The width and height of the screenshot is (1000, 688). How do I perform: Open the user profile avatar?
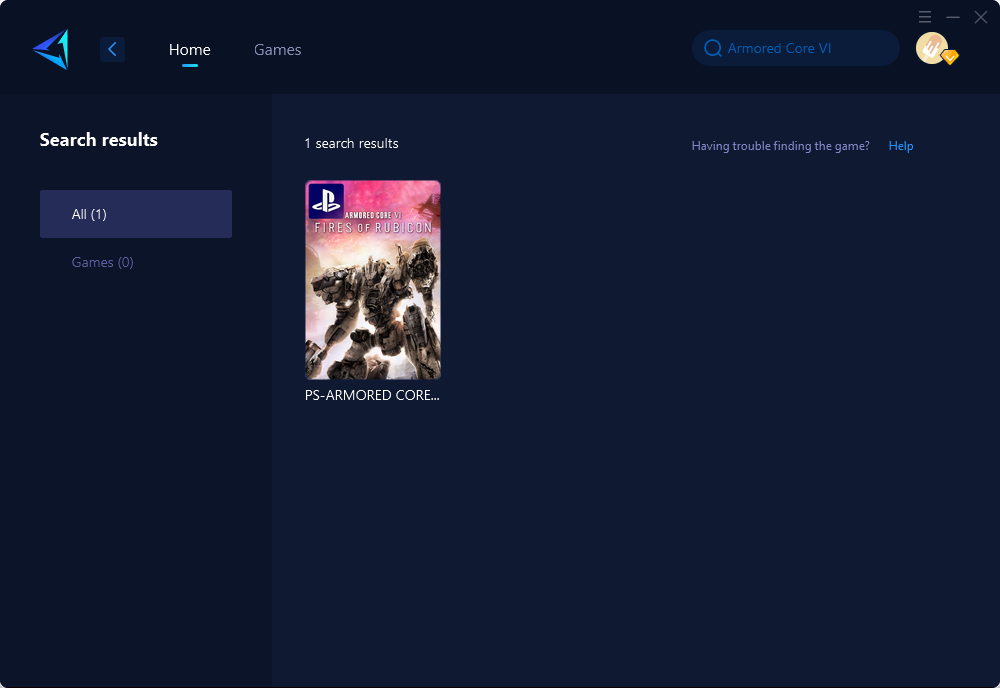[x=932, y=48]
